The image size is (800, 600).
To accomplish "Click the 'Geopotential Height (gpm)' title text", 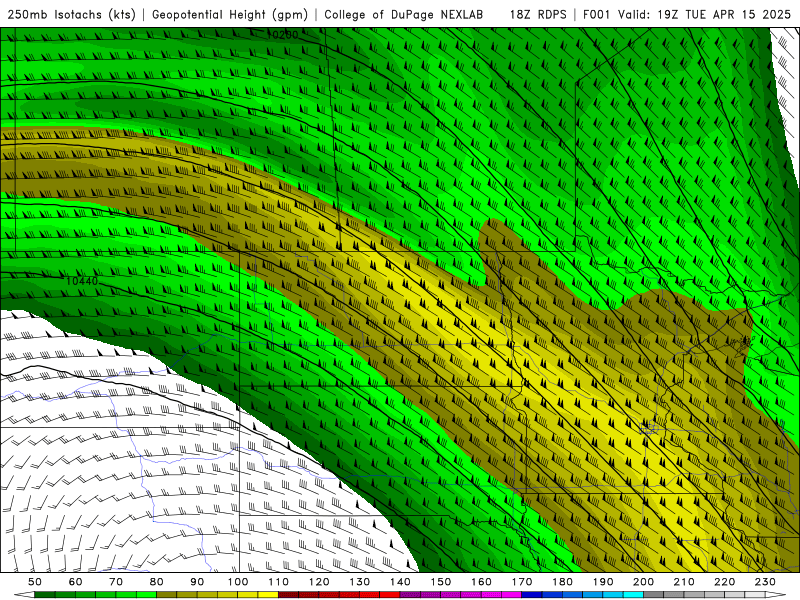I will coord(230,15).
